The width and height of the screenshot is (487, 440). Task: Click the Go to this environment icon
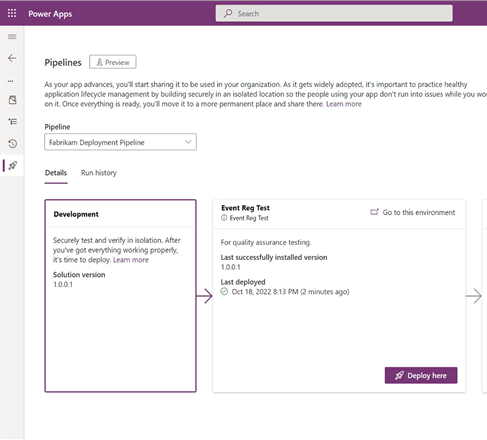tap(374, 212)
